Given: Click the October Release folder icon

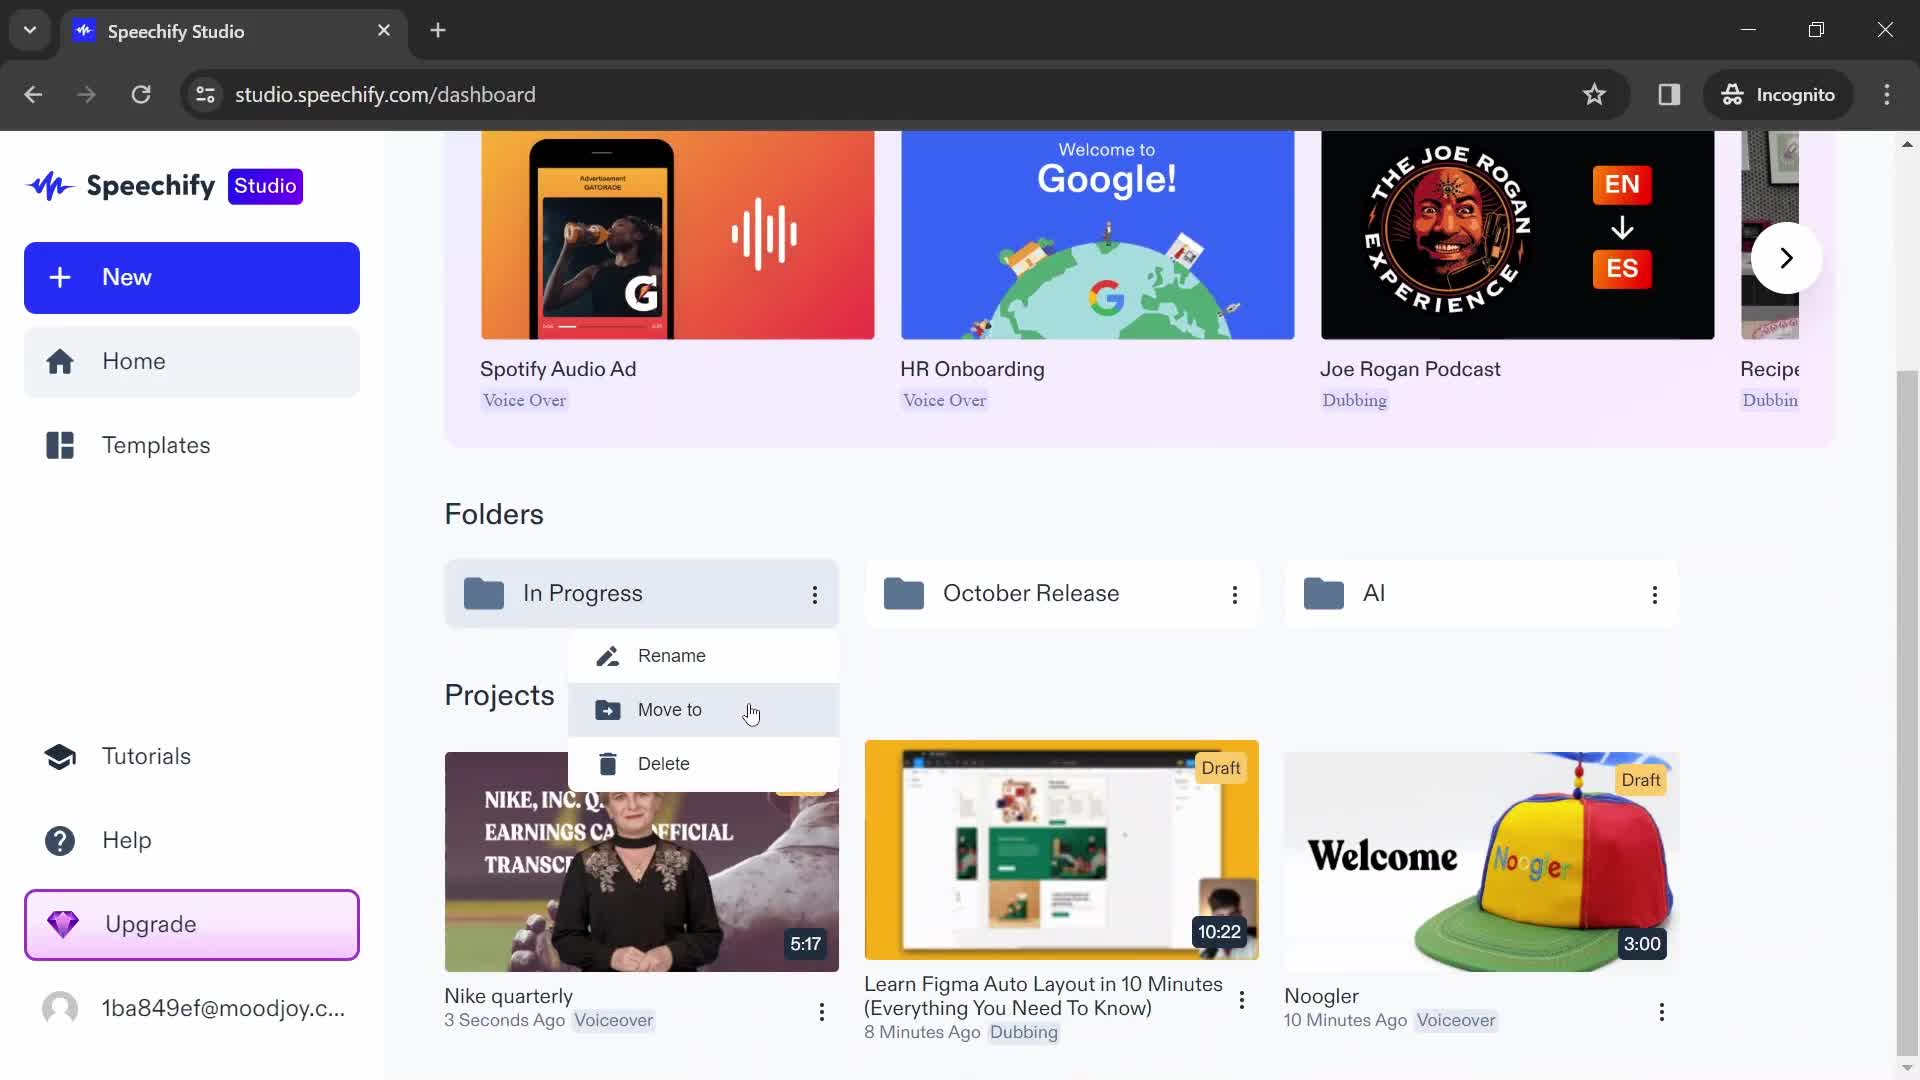Looking at the screenshot, I should click(x=904, y=594).
